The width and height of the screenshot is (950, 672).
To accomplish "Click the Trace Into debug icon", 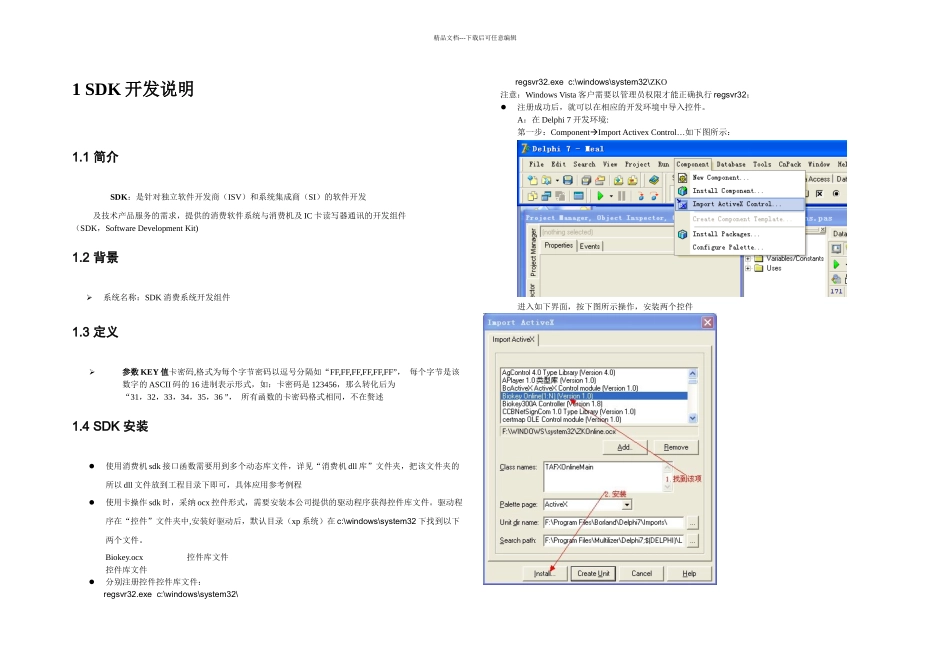I will [x=640, y=196].
